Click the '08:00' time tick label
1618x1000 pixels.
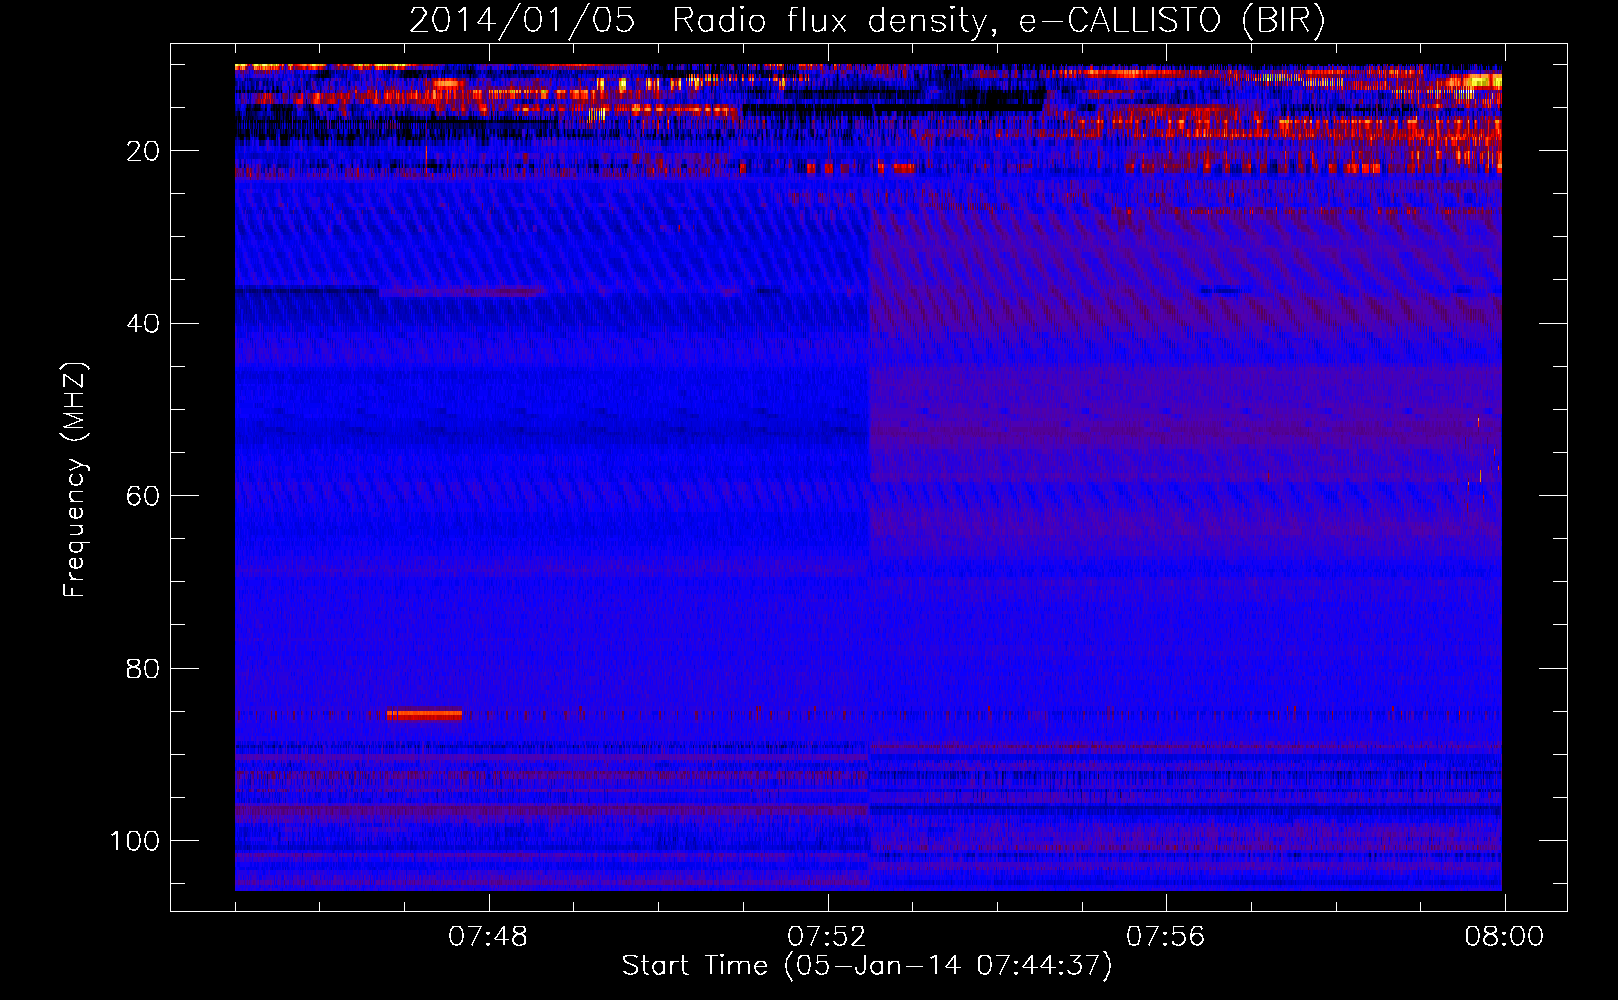click(x=1504, y=937)
